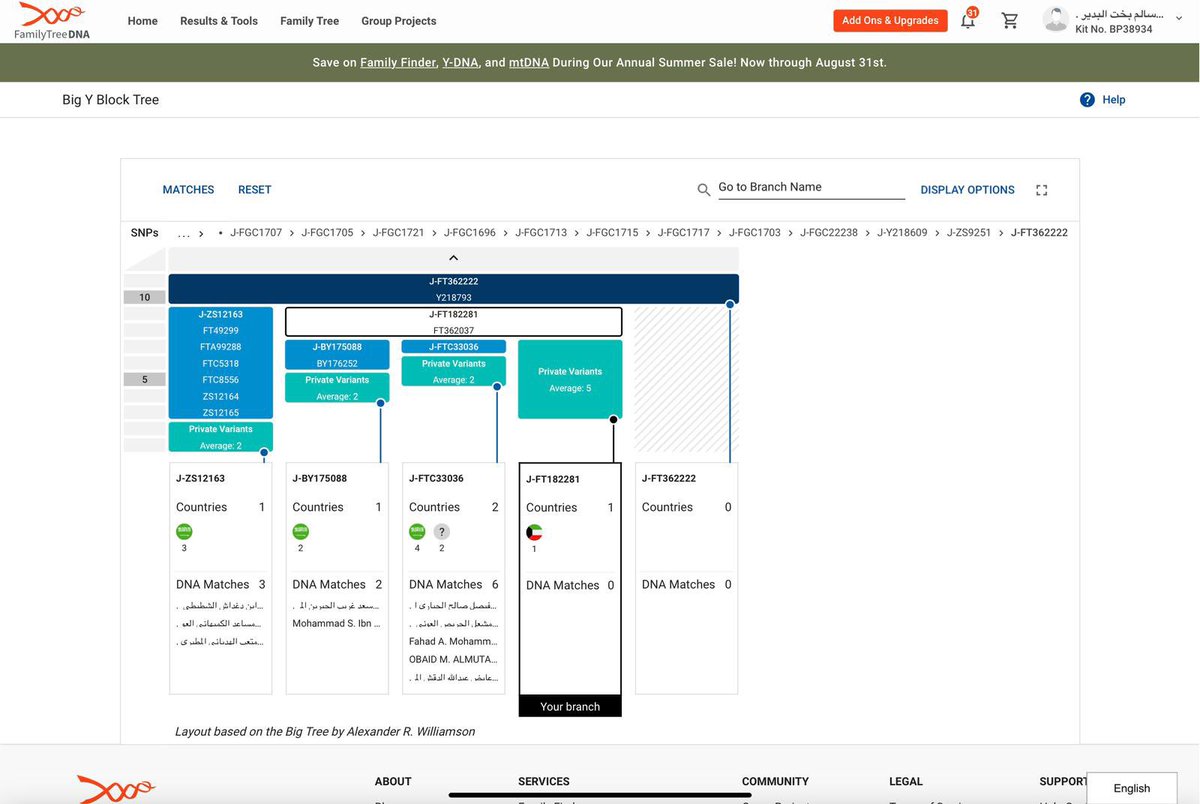The image size is (1200, 804).
Task: Click the search magnifier icon
Action: pos(704,189)
